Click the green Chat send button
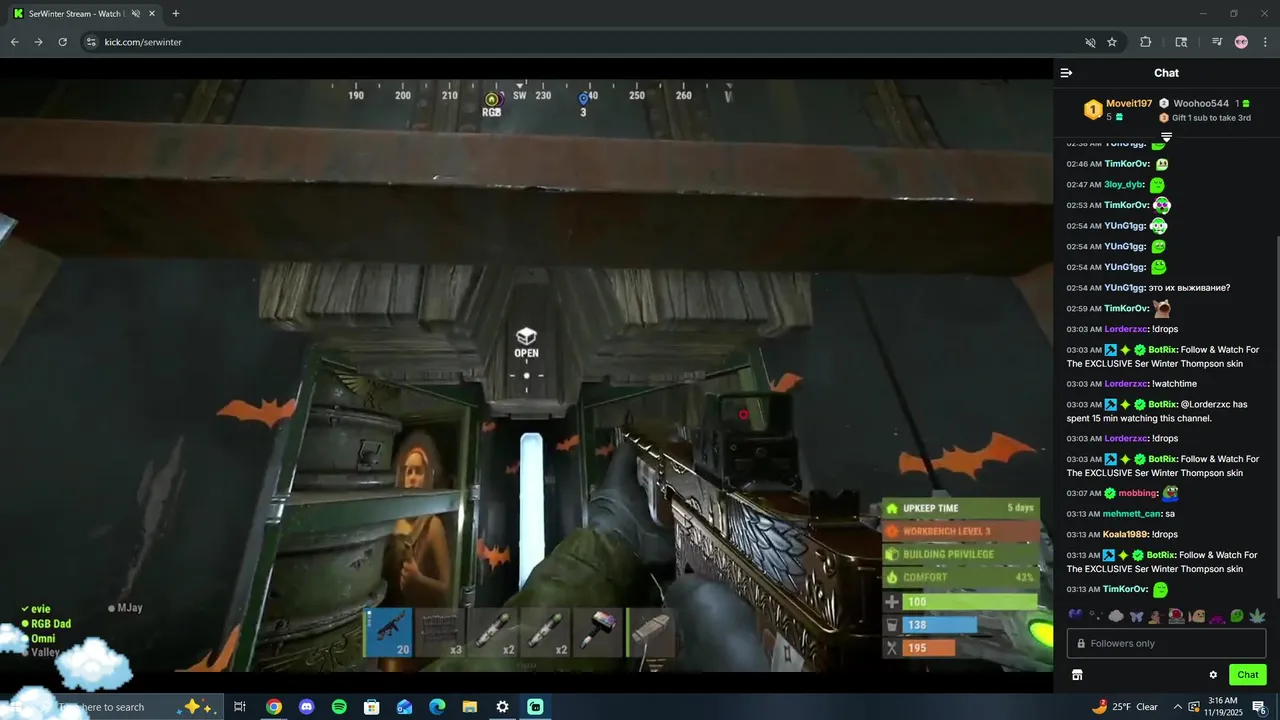 tap(1247, 675)
